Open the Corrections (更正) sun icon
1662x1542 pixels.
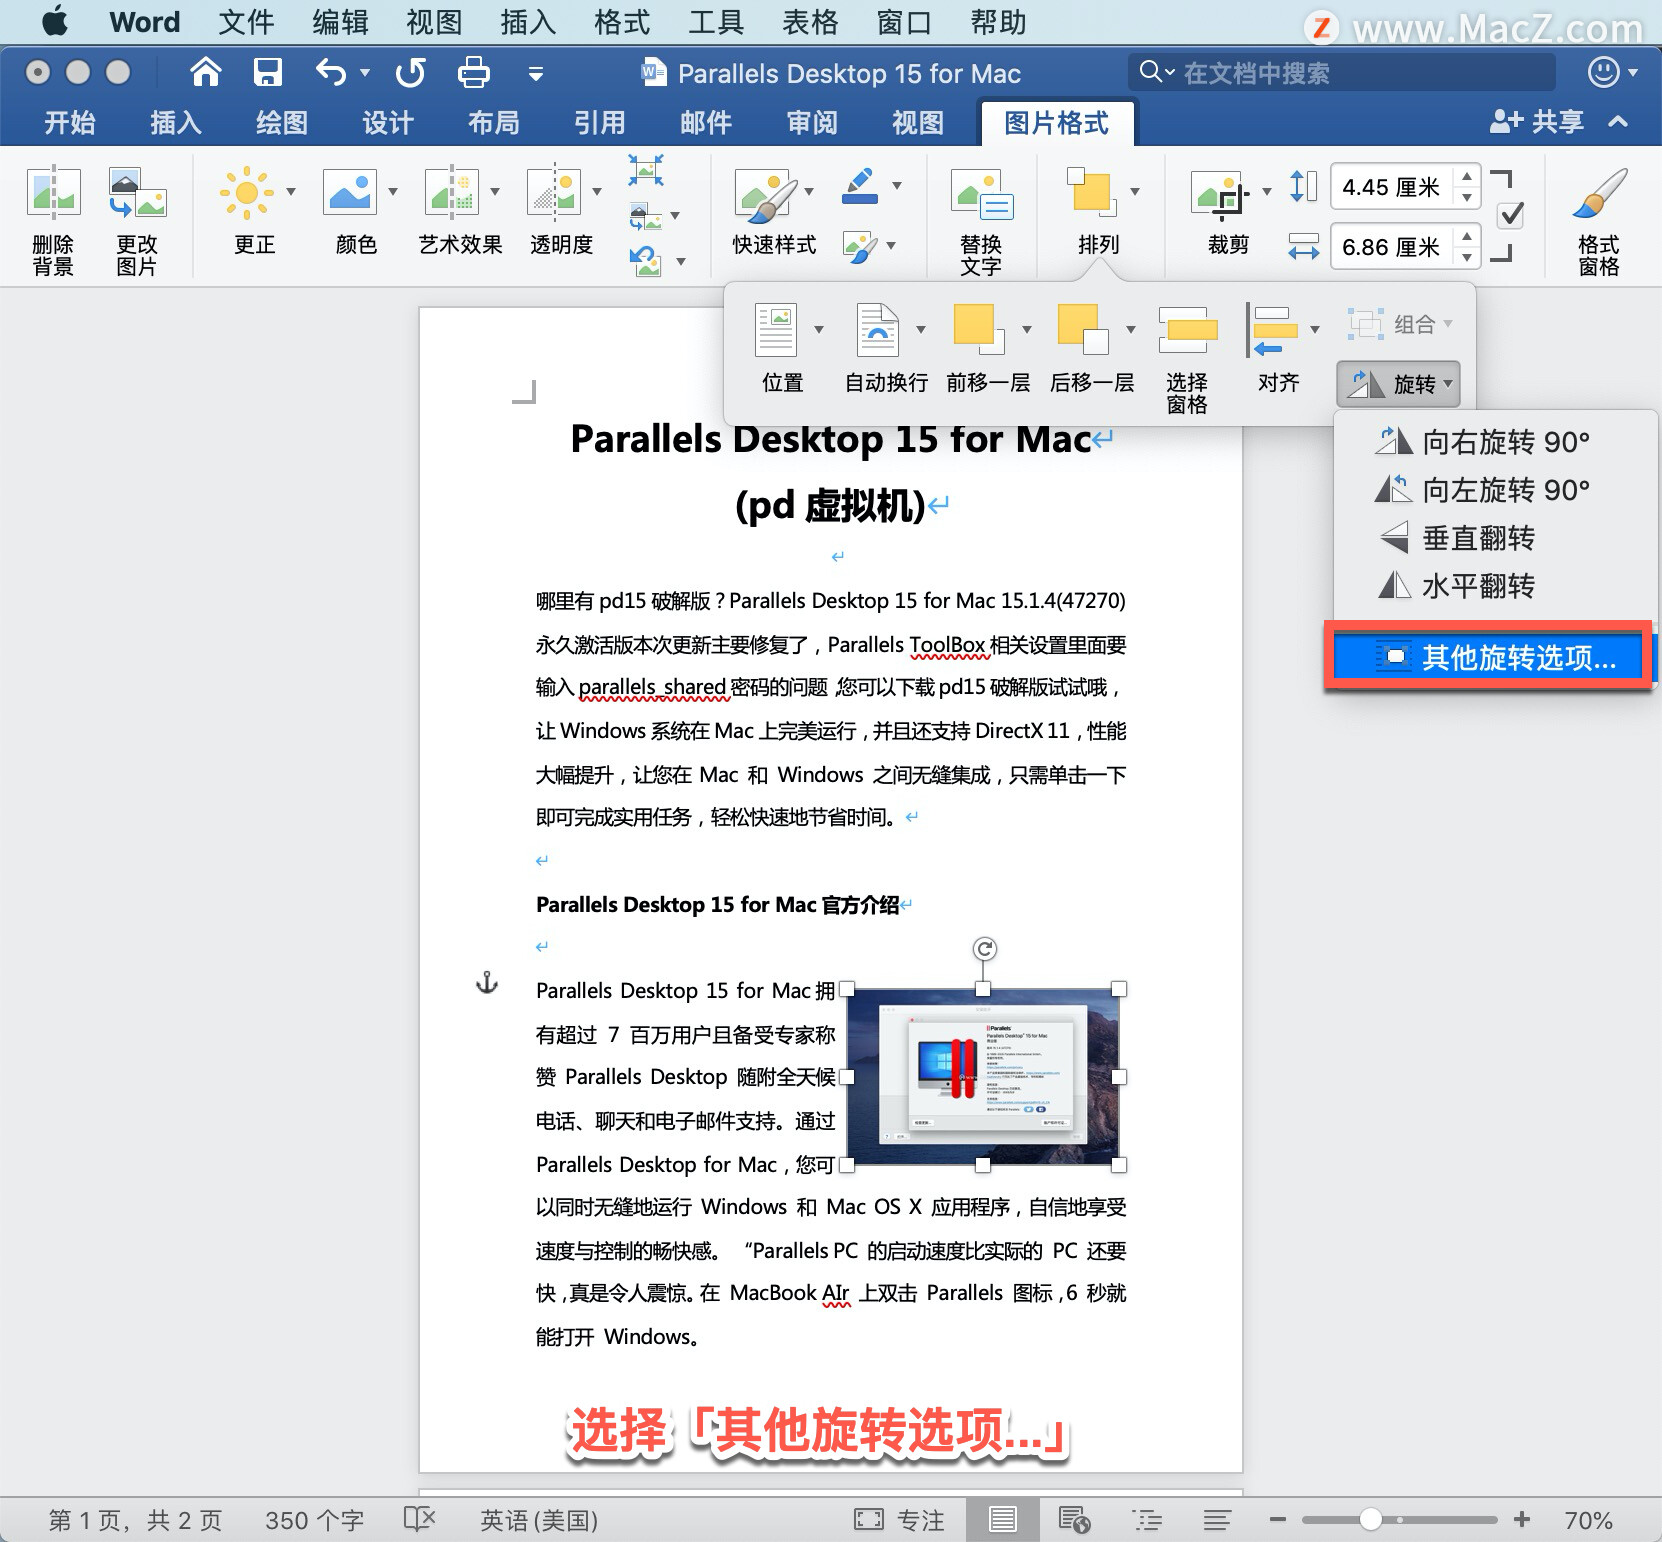point(245,192)
